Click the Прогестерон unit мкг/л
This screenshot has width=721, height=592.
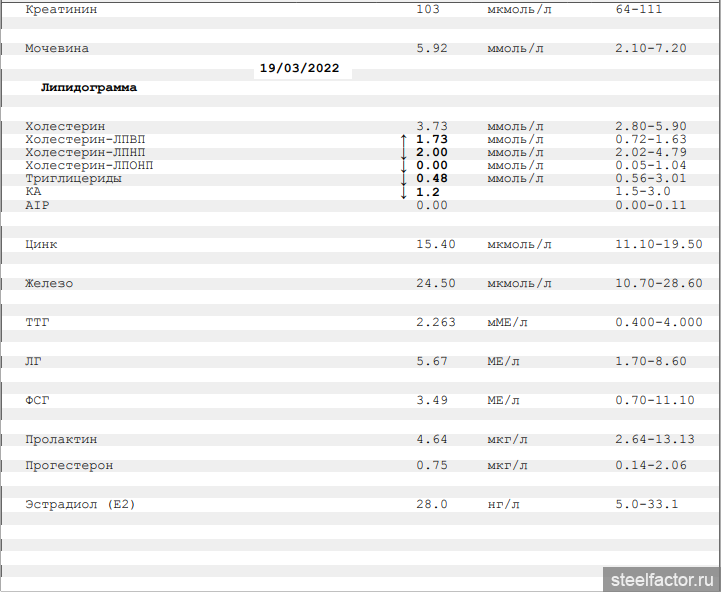[x=507, y=466]
